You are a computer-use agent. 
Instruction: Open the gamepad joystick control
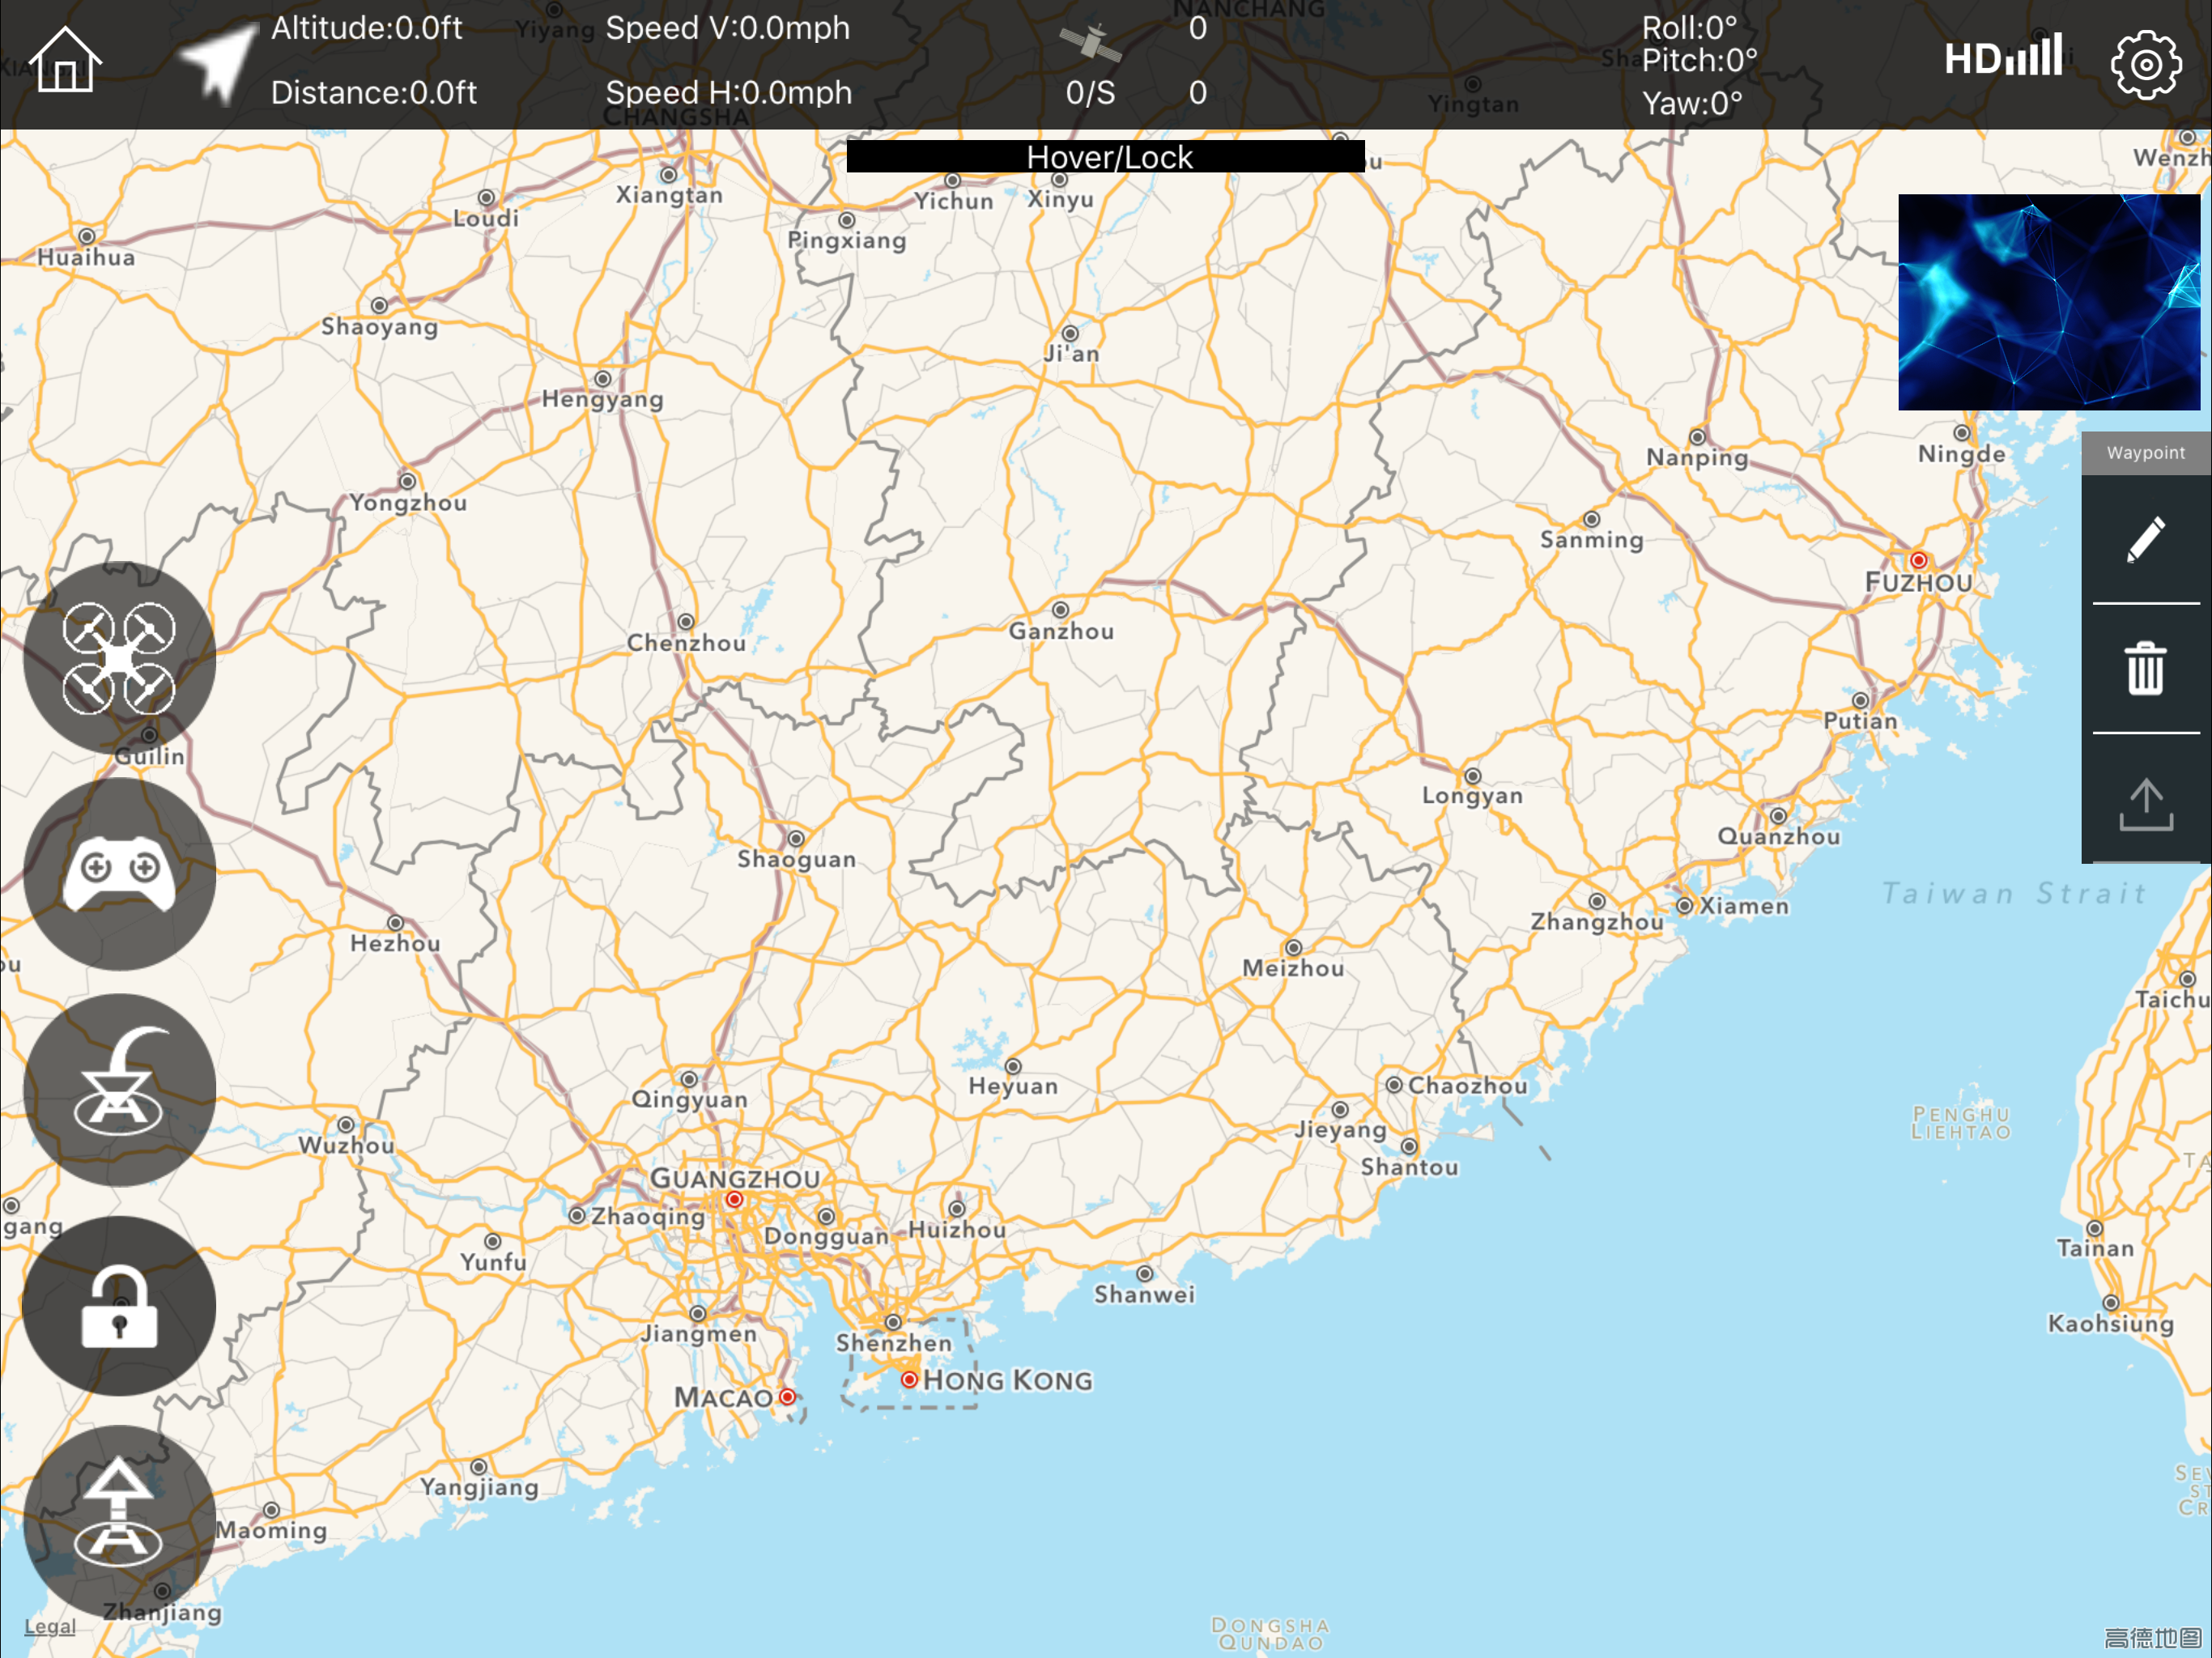point(119,873)
